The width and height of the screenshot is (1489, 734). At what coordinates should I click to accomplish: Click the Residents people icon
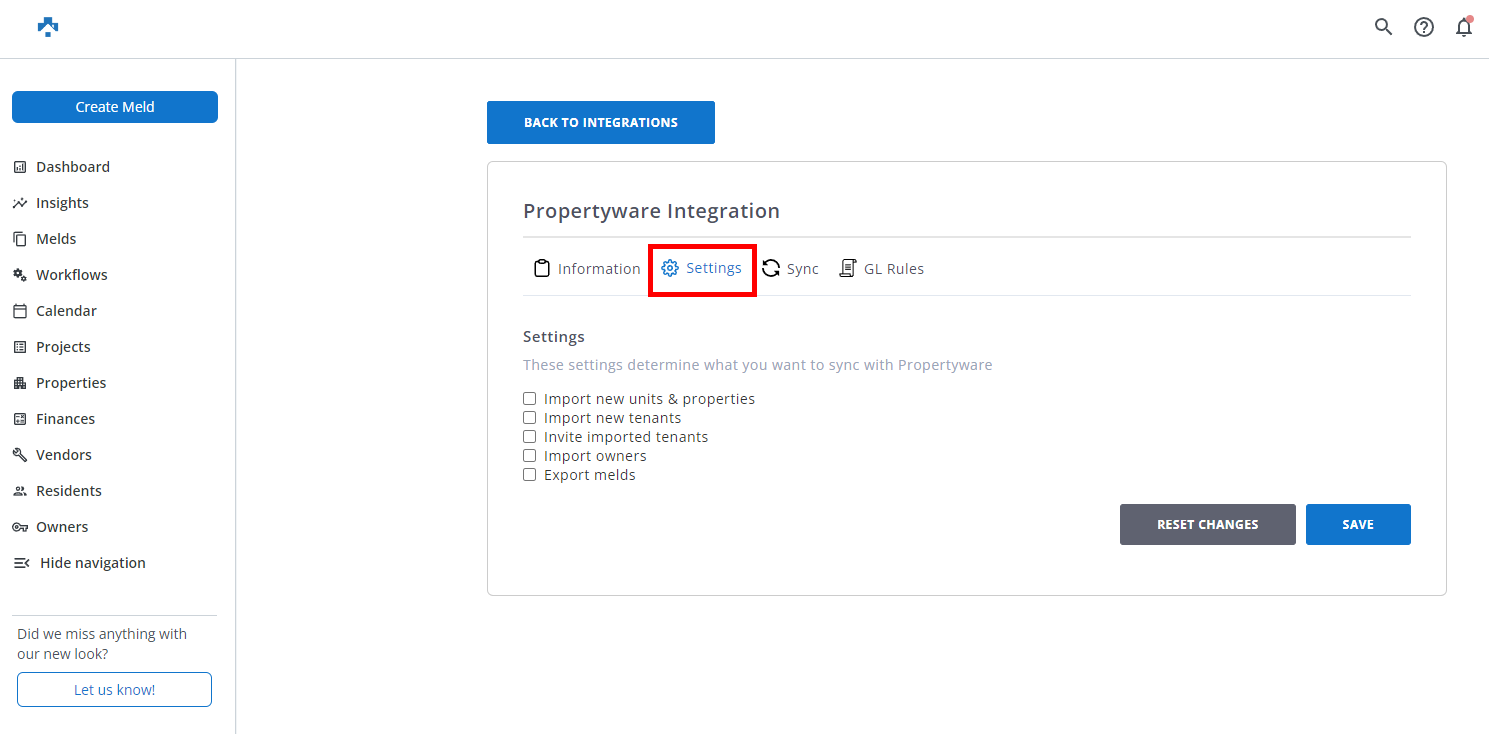point(20,491)
